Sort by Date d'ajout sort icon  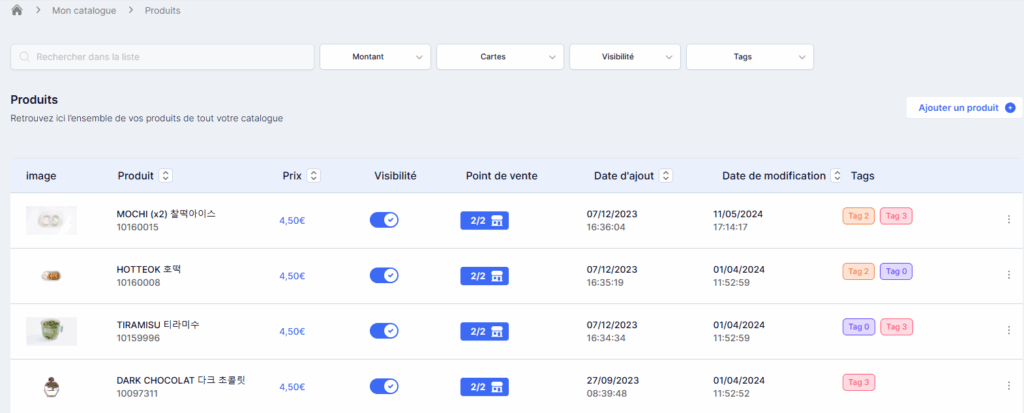[665, 176]
